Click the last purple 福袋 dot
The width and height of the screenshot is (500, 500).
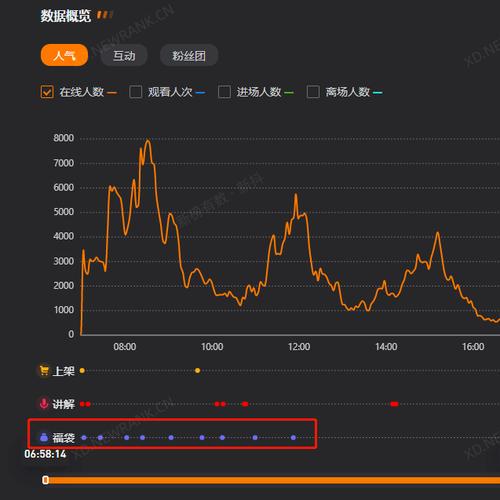tap(293, 438)
